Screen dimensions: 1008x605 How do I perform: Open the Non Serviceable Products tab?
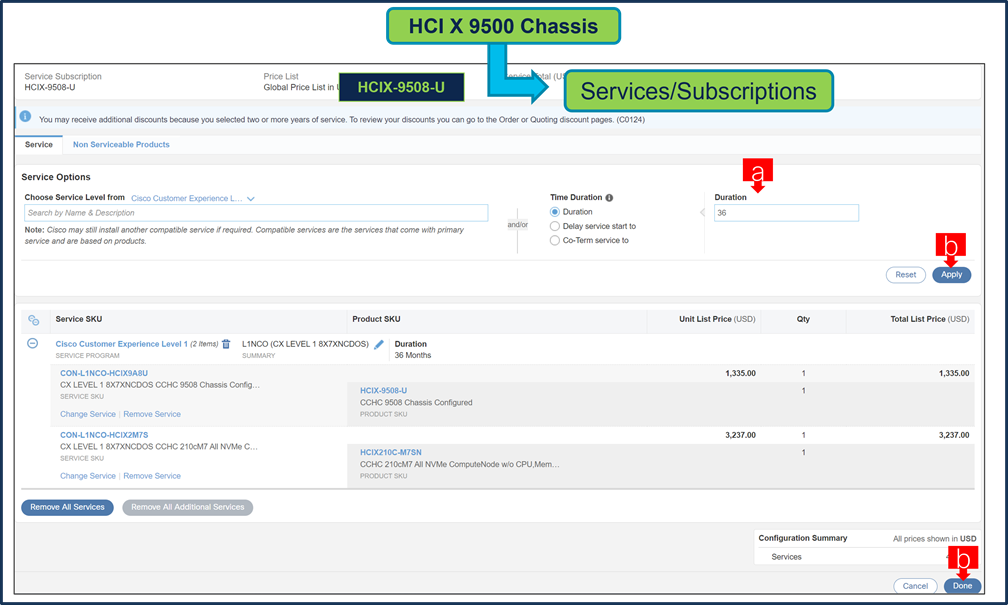(121, 145)
